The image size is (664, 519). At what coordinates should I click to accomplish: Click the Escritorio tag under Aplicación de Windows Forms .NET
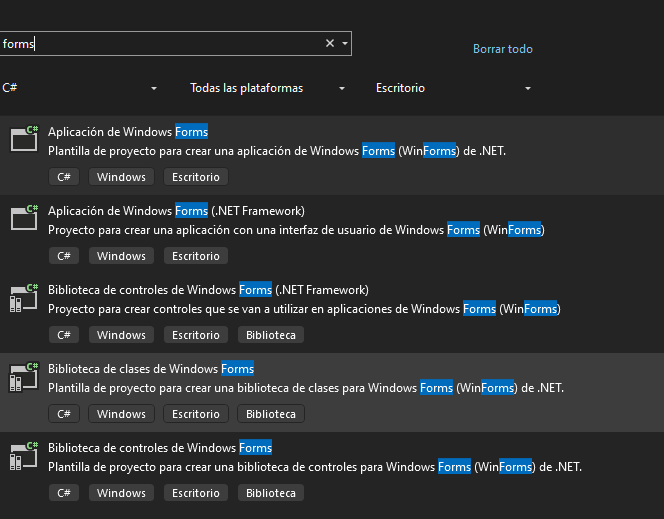pyautogui.click(x=196, y=177)
